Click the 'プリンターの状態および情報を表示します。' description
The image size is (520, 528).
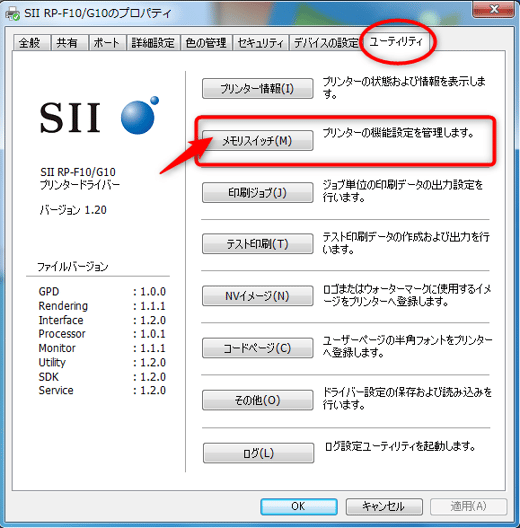pyautogui.click(x=404, y=88)
